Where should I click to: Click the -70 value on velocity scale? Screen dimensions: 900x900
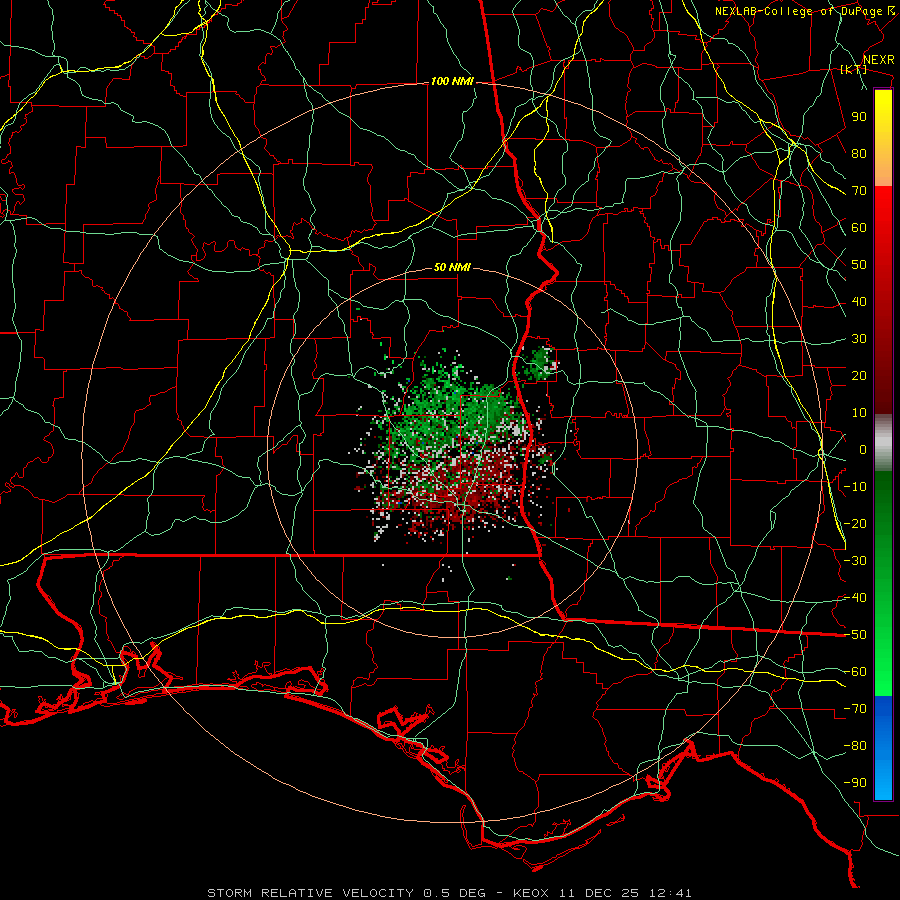coord(855,709)
